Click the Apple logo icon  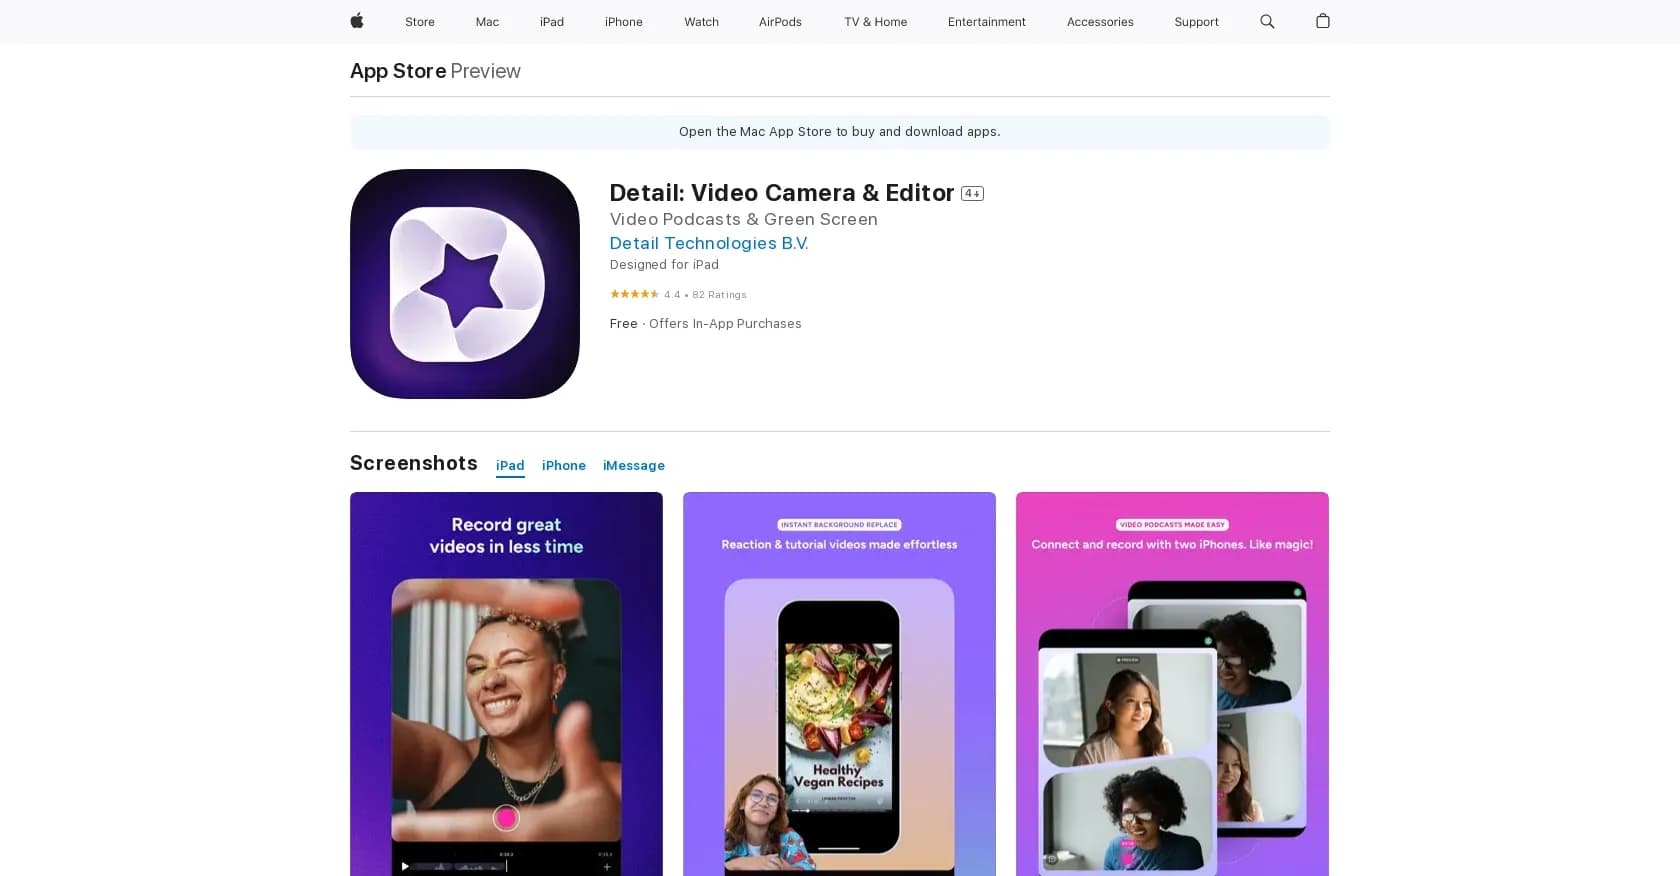click(357, 21)
